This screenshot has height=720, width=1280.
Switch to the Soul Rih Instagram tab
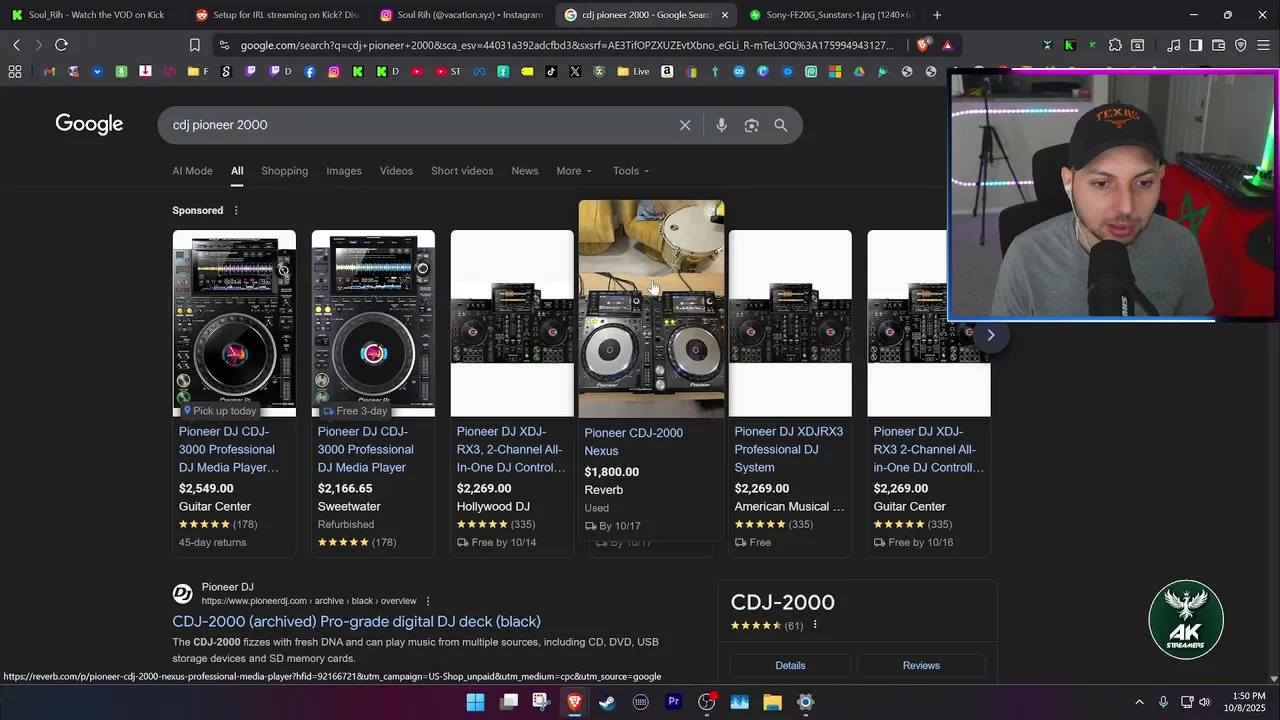point(460,15)
